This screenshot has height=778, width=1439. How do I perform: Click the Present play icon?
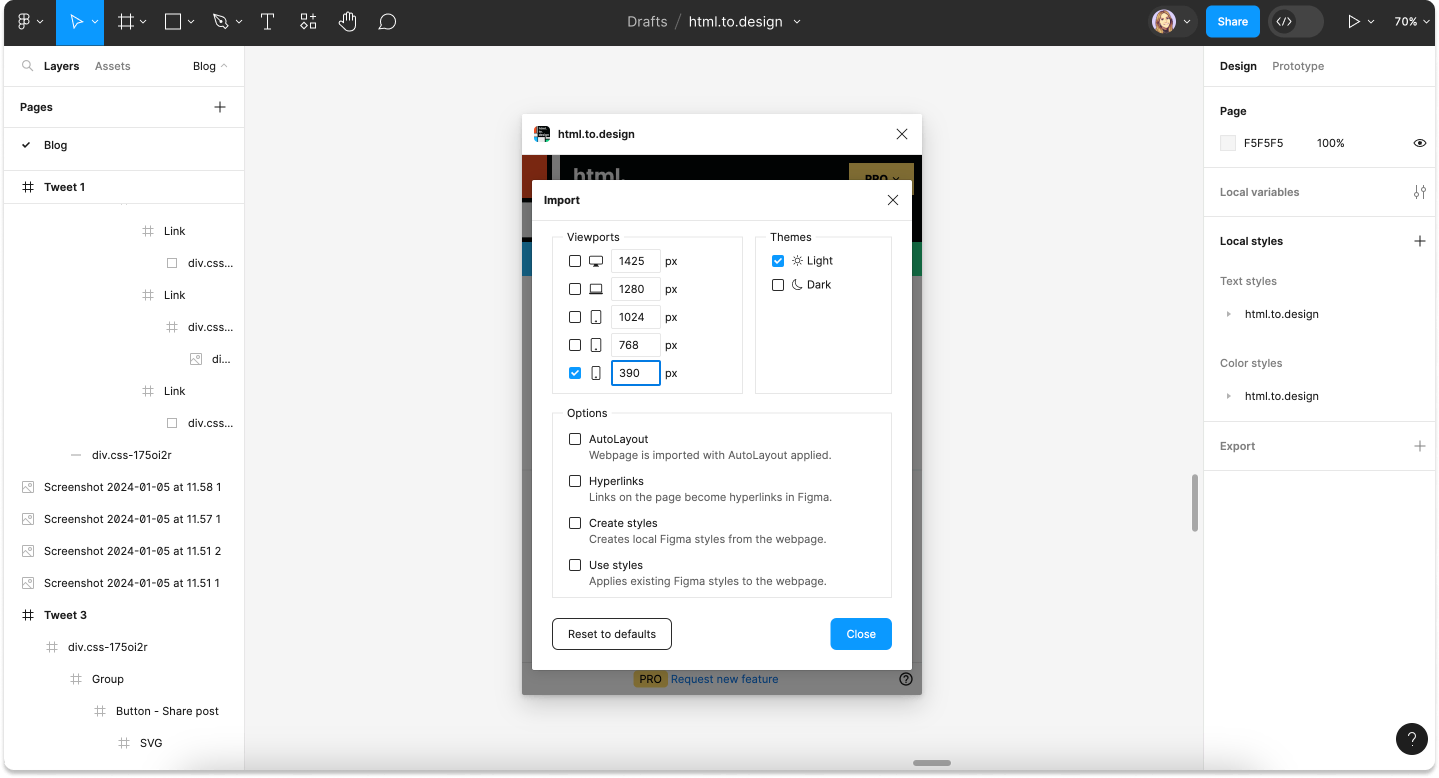(x=1354, y=22)
